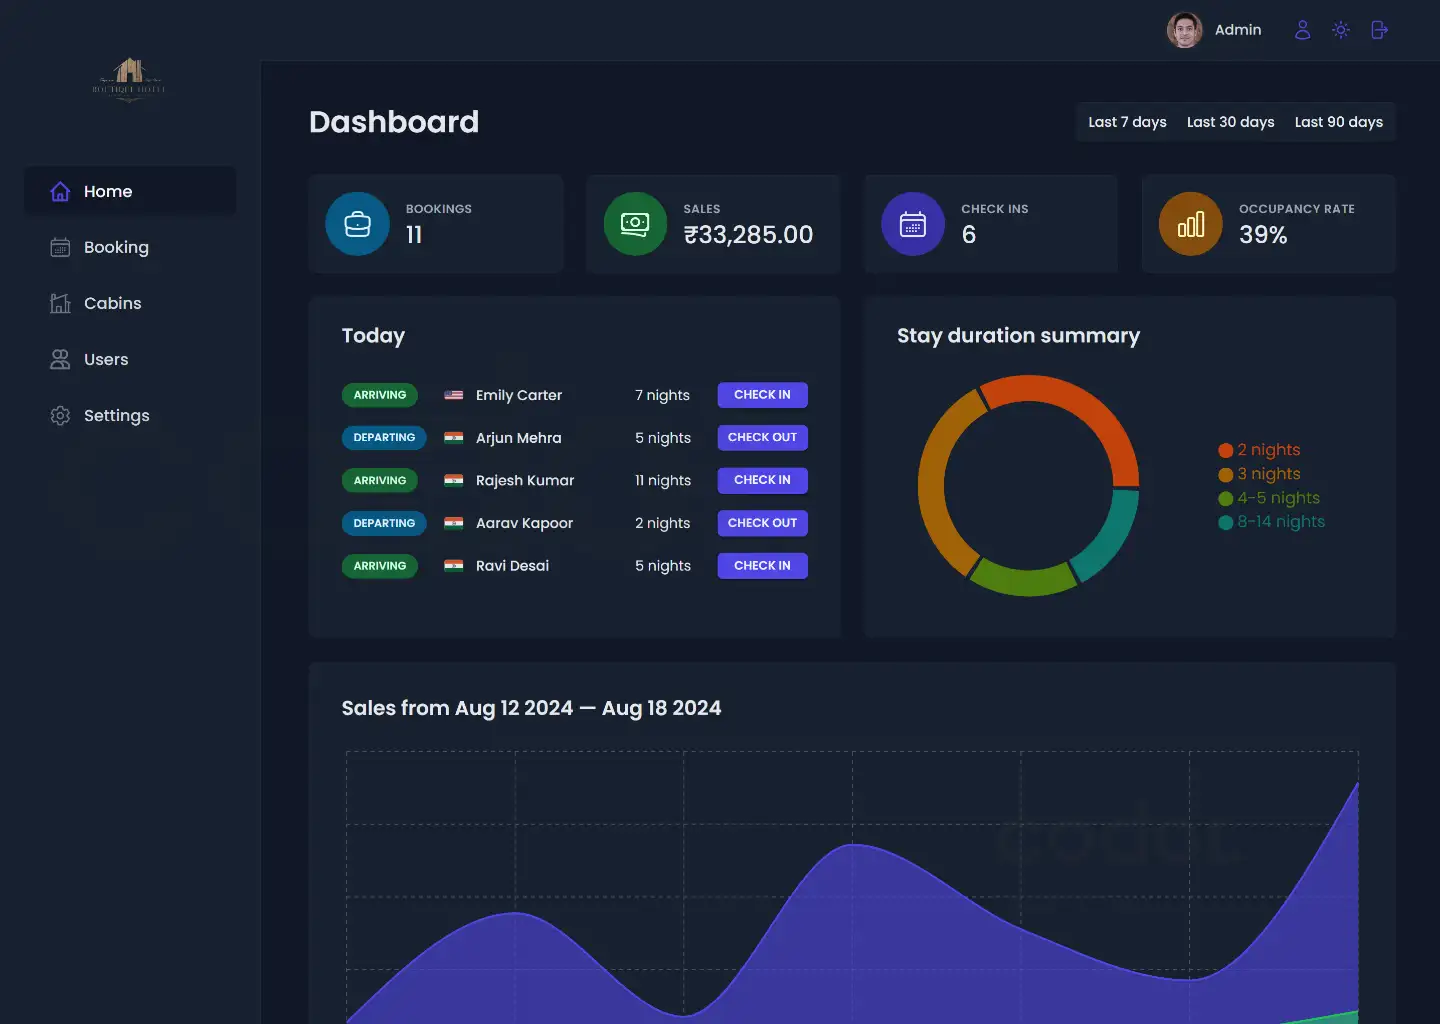Image resolution: width=1440 pixels, height=1024 pixels.
Task: Toggle dark mode with the sun icon
Action: 1341,29
